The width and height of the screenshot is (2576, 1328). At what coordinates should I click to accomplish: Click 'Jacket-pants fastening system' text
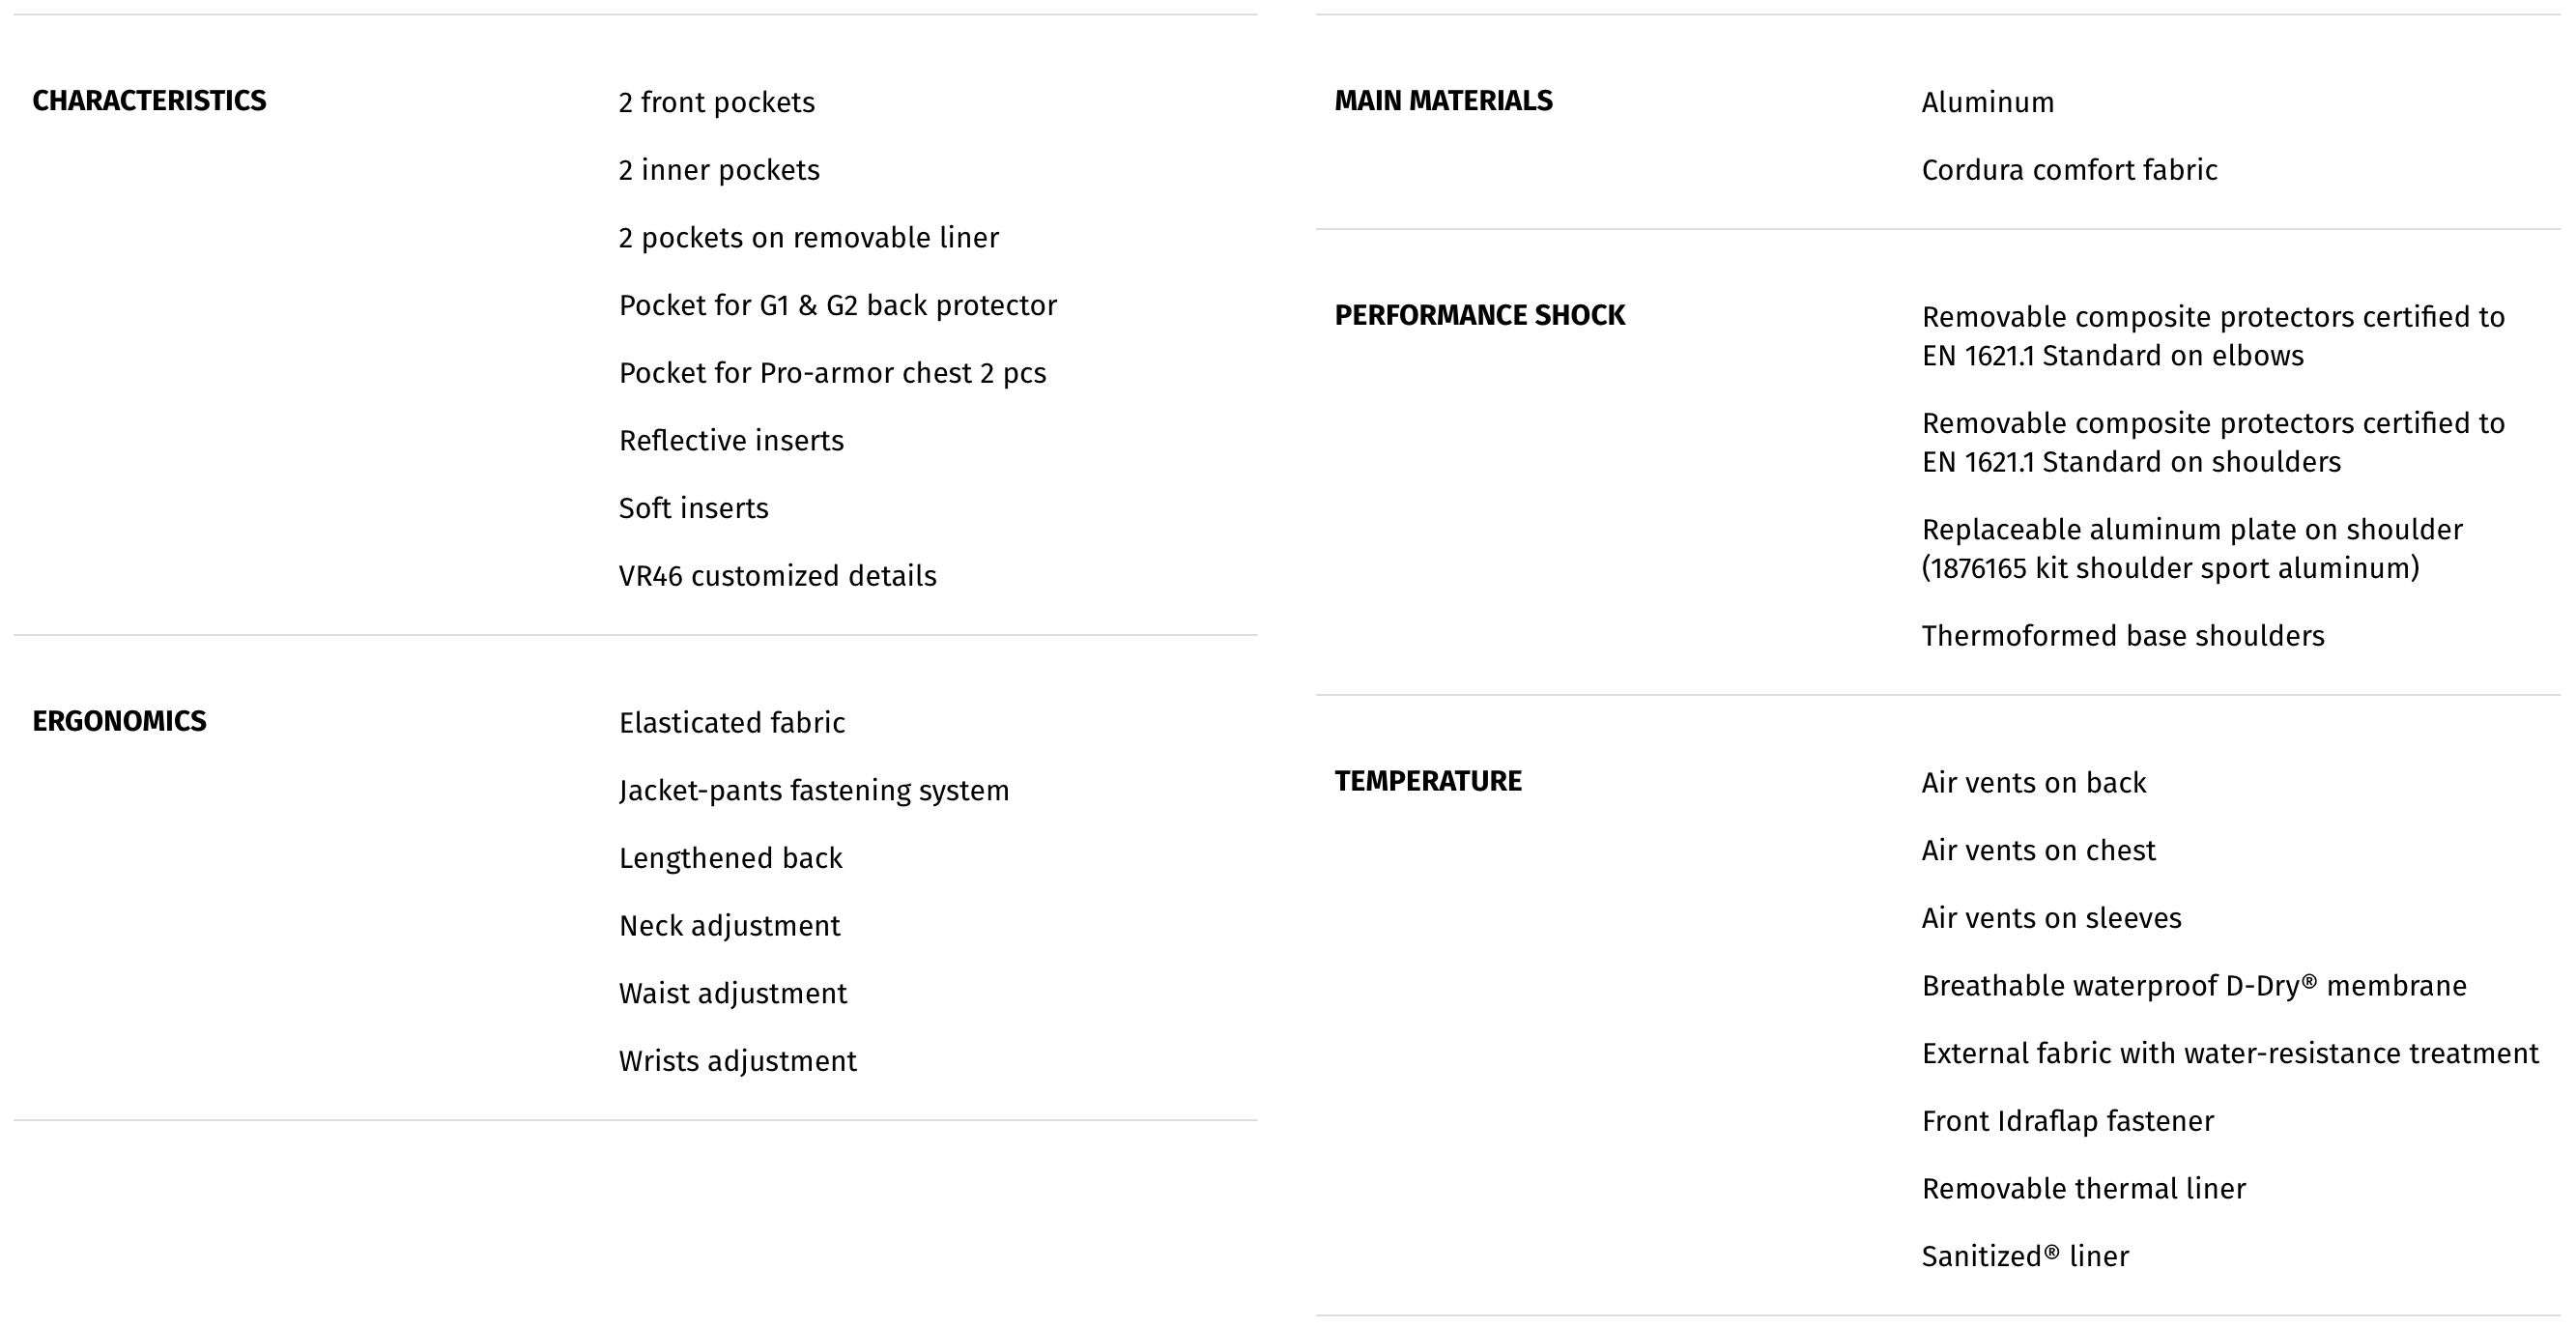pos(813,791)
